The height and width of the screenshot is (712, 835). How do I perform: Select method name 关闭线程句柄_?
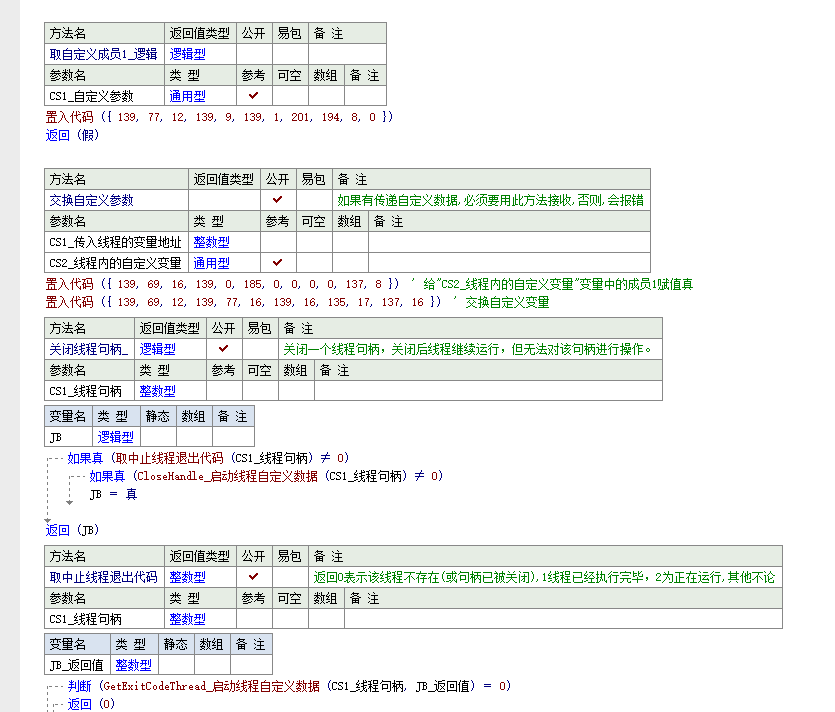(x=88, y=349)
